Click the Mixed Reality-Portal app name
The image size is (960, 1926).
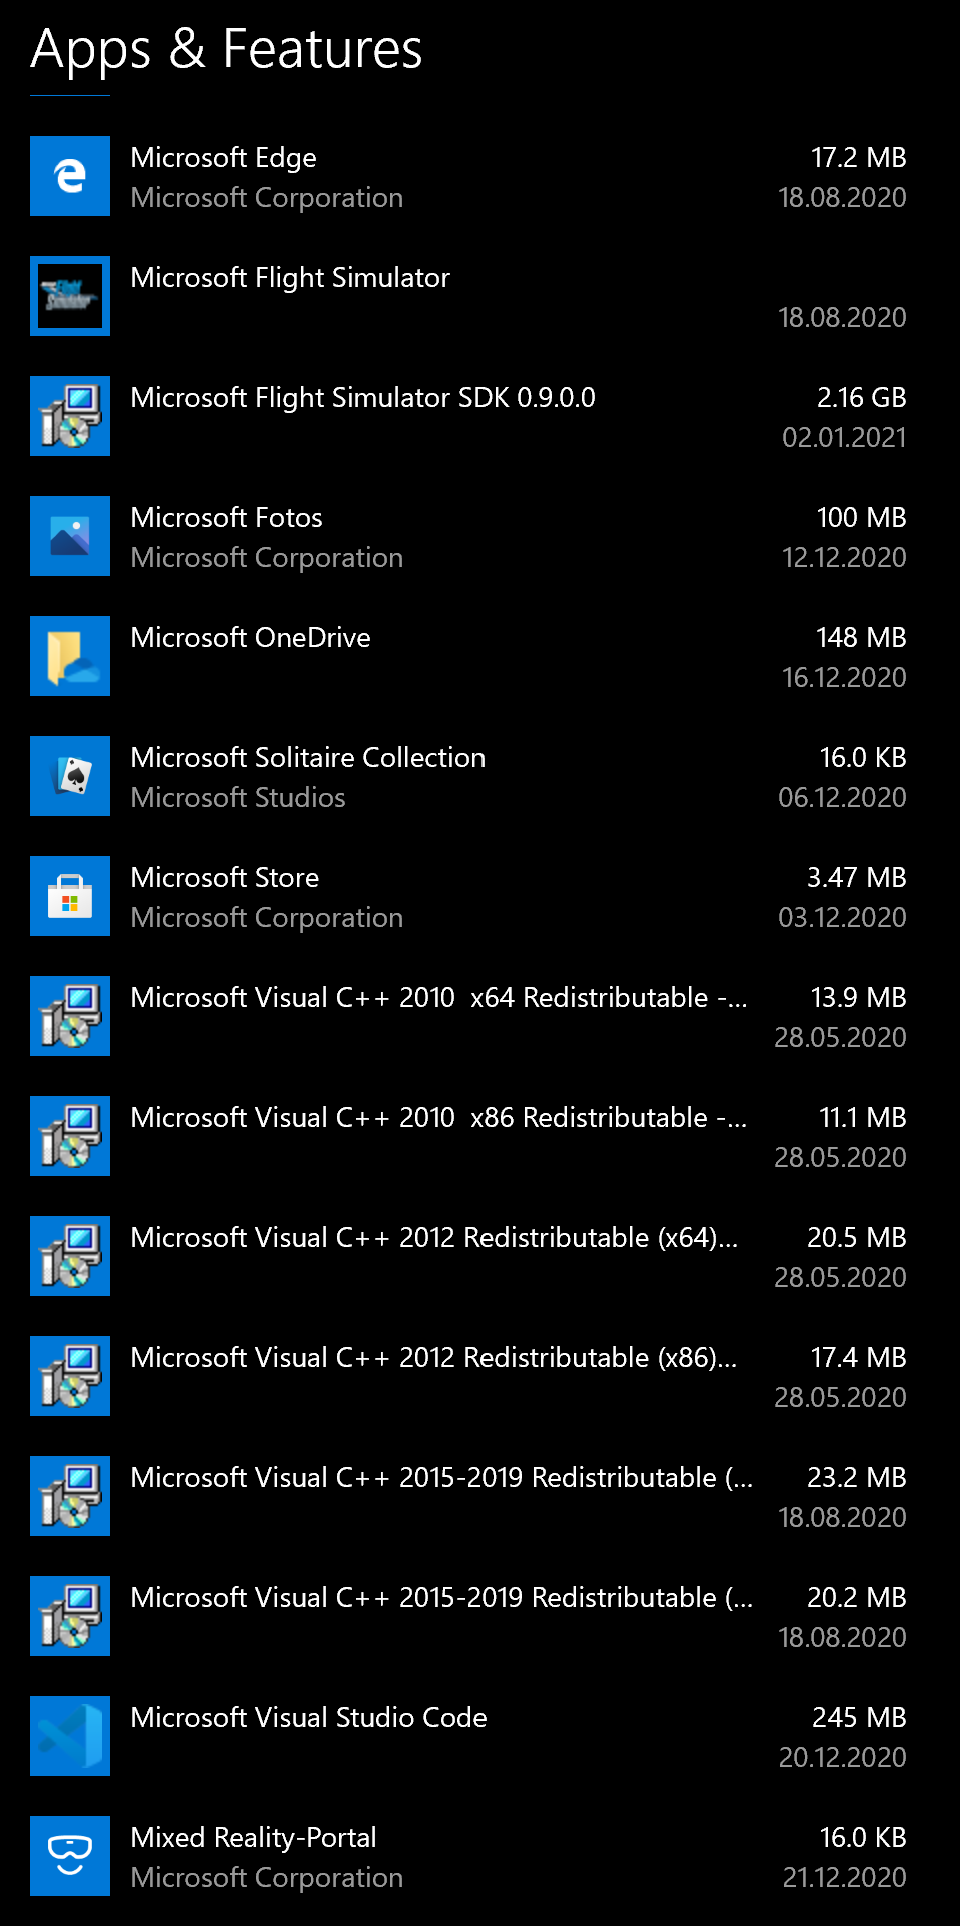coord(253,1838)
